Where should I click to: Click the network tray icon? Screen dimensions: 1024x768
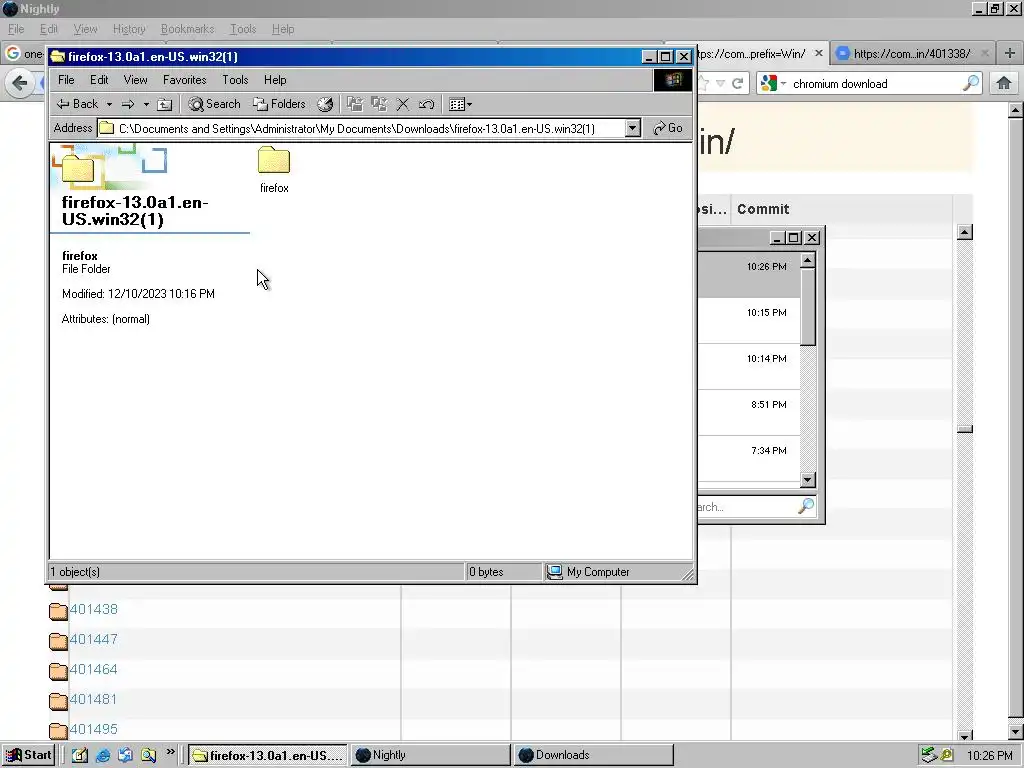tap(929, 756)
